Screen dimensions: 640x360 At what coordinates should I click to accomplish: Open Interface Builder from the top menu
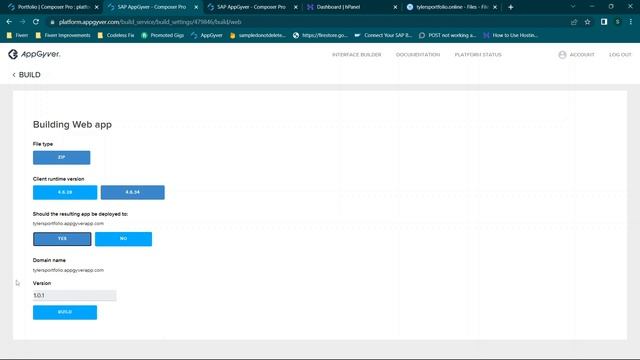click(356, 55)
